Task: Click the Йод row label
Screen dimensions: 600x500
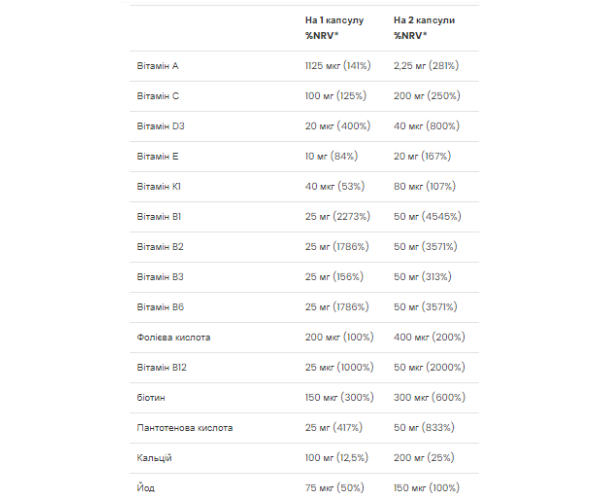Action: click(145, 487)
